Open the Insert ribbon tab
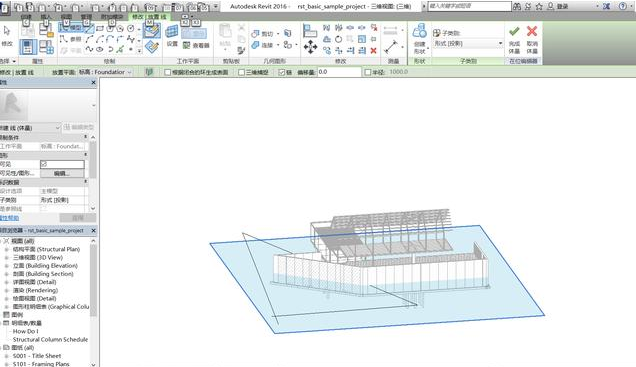Image resolution: width=636 pixels, height=367 pixels. tap(46, 17)
